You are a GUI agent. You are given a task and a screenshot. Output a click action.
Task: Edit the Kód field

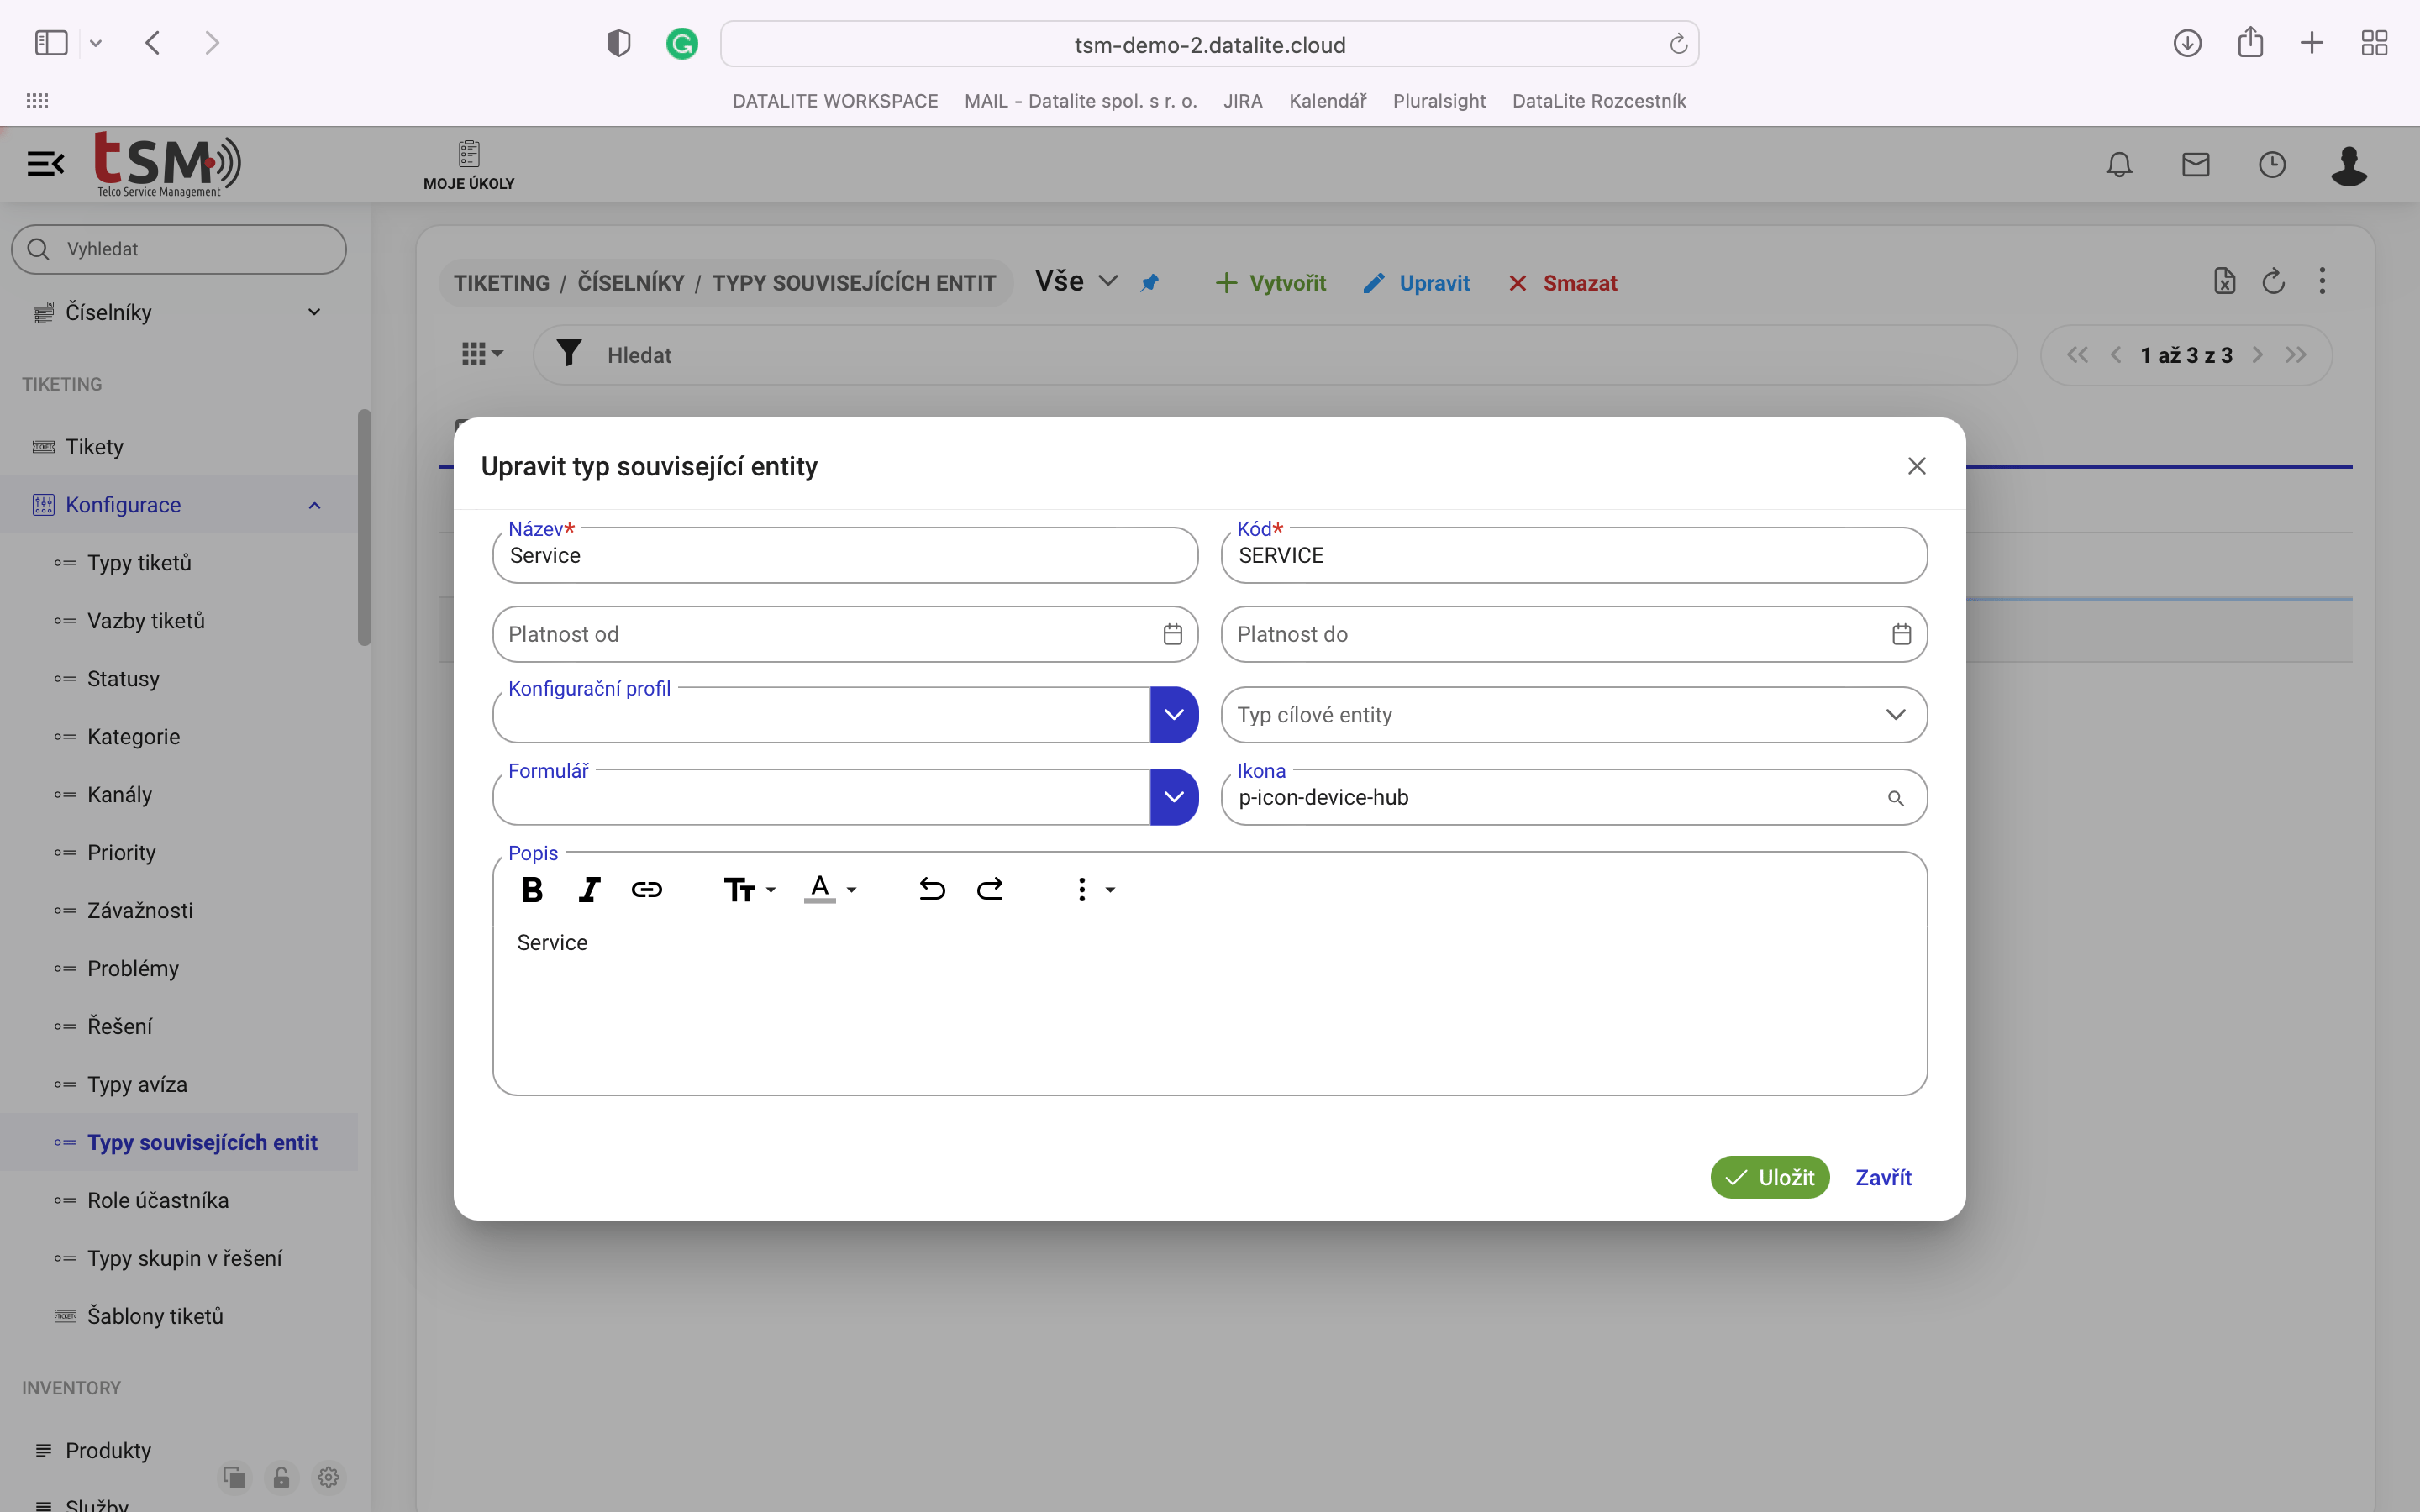(x=1574, y=555)
